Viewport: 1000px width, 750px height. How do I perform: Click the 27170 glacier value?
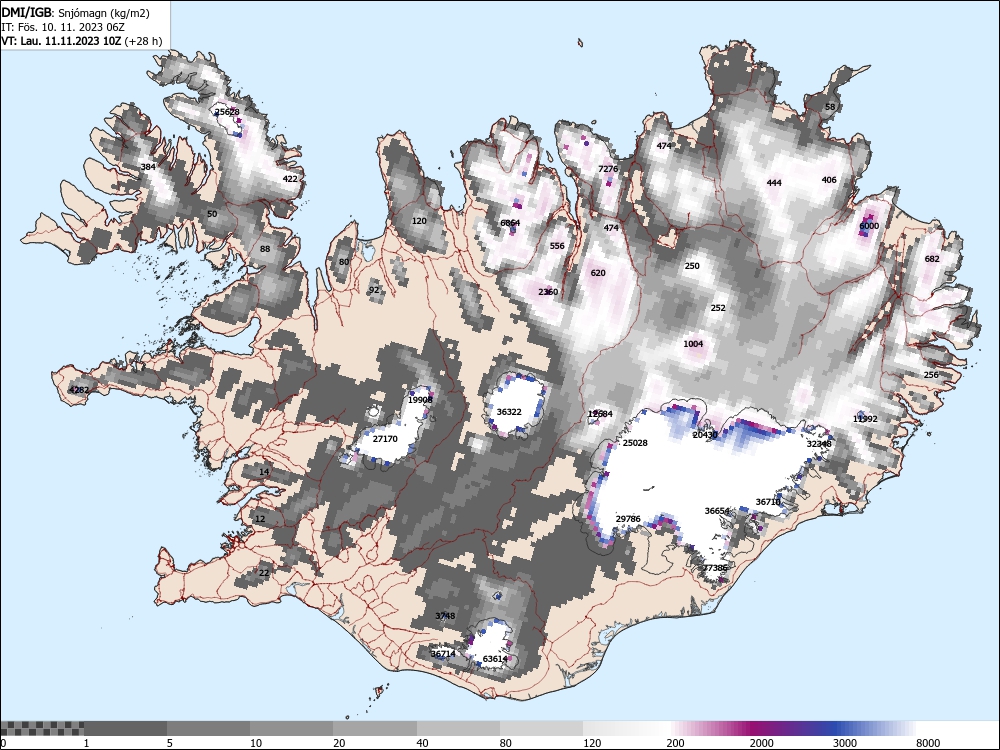click(x=385, y=439)
